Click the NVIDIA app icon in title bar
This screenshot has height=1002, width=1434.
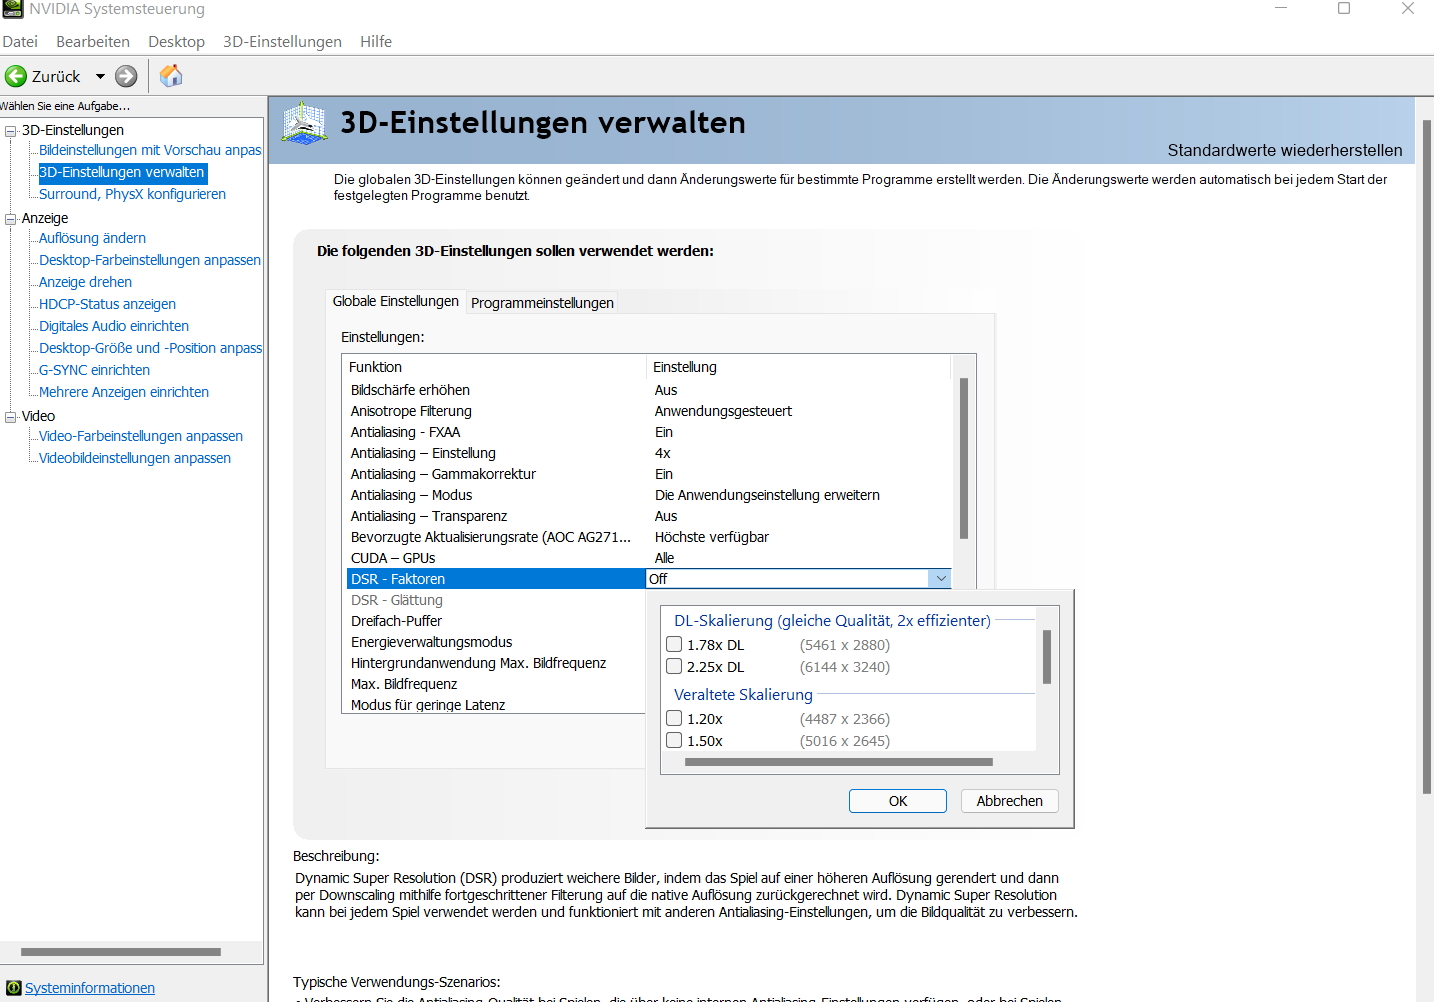point(12,9)
